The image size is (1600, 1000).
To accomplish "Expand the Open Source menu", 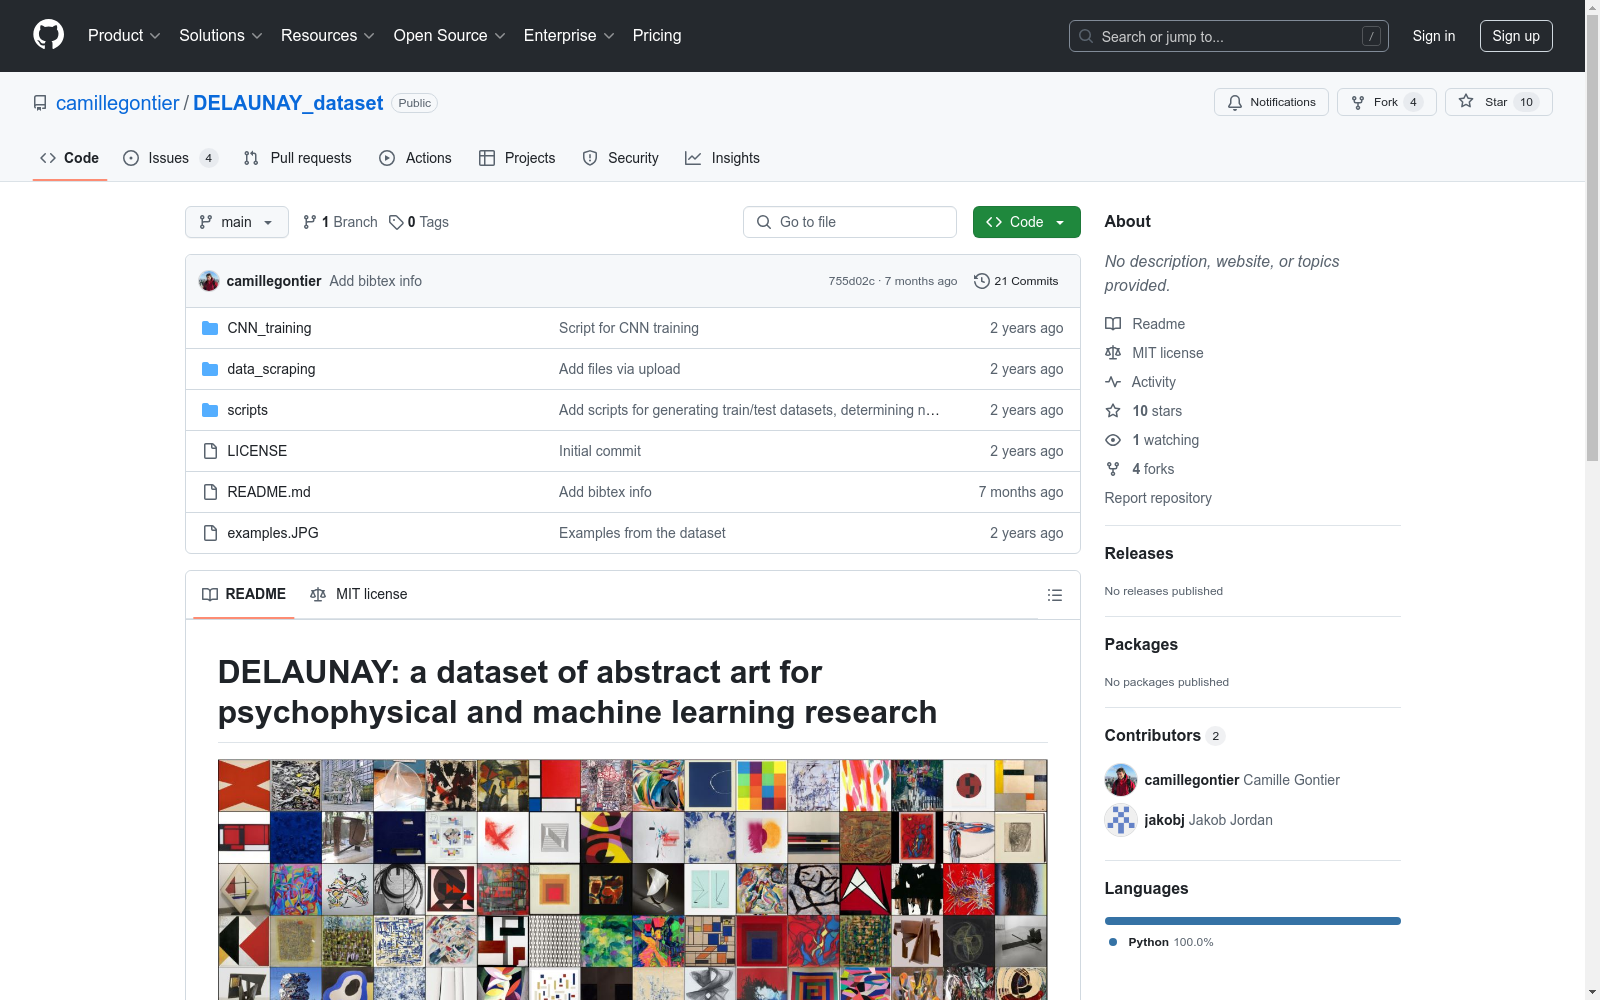I will pyautogui.click(x=450, y=36).
